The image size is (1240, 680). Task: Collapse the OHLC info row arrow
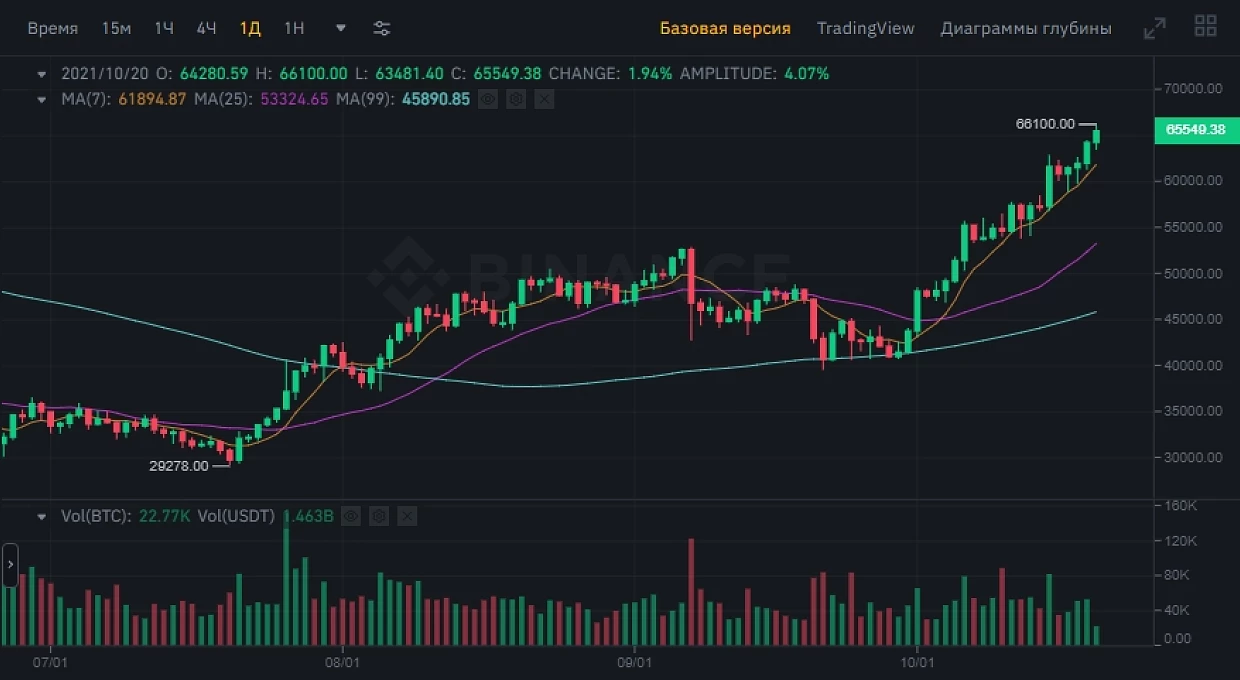(x=41, y=74)
